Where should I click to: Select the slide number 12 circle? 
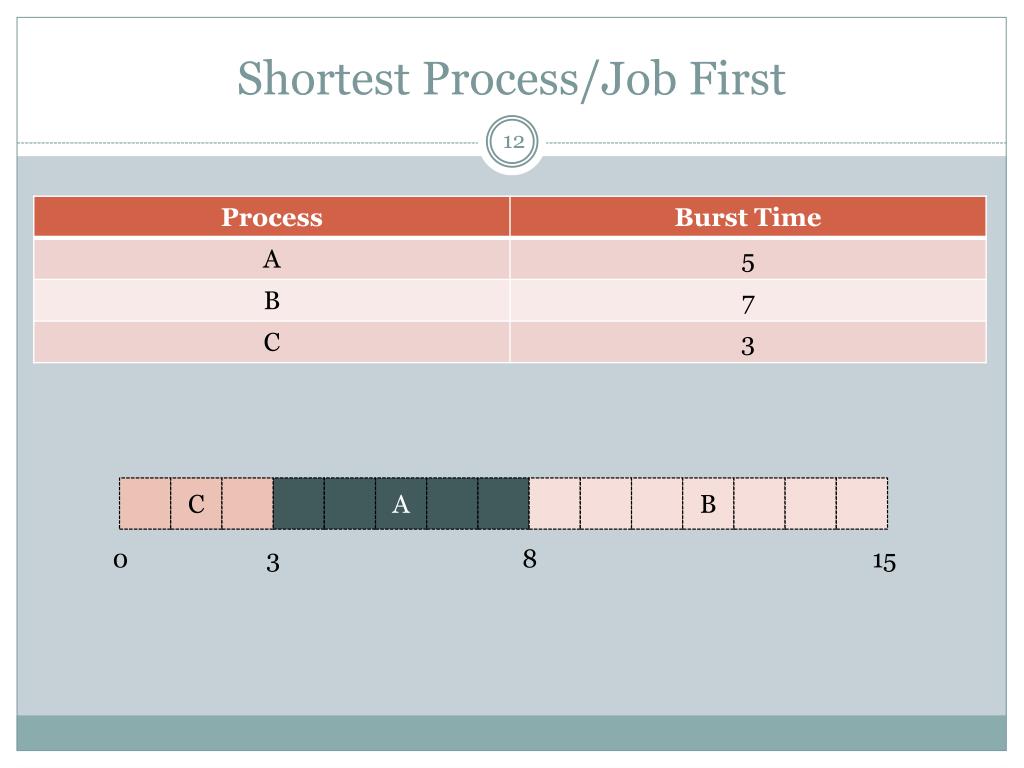513,142
